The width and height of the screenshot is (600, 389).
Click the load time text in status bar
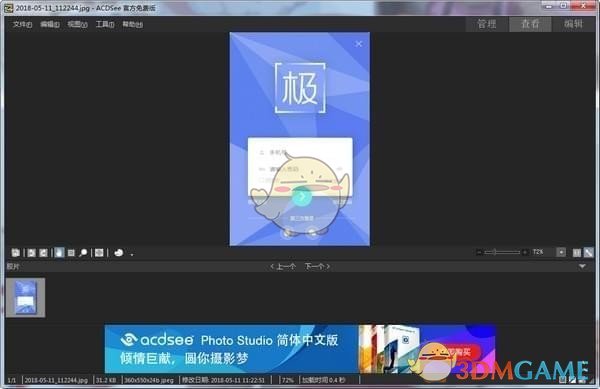[x=324, y=380]
